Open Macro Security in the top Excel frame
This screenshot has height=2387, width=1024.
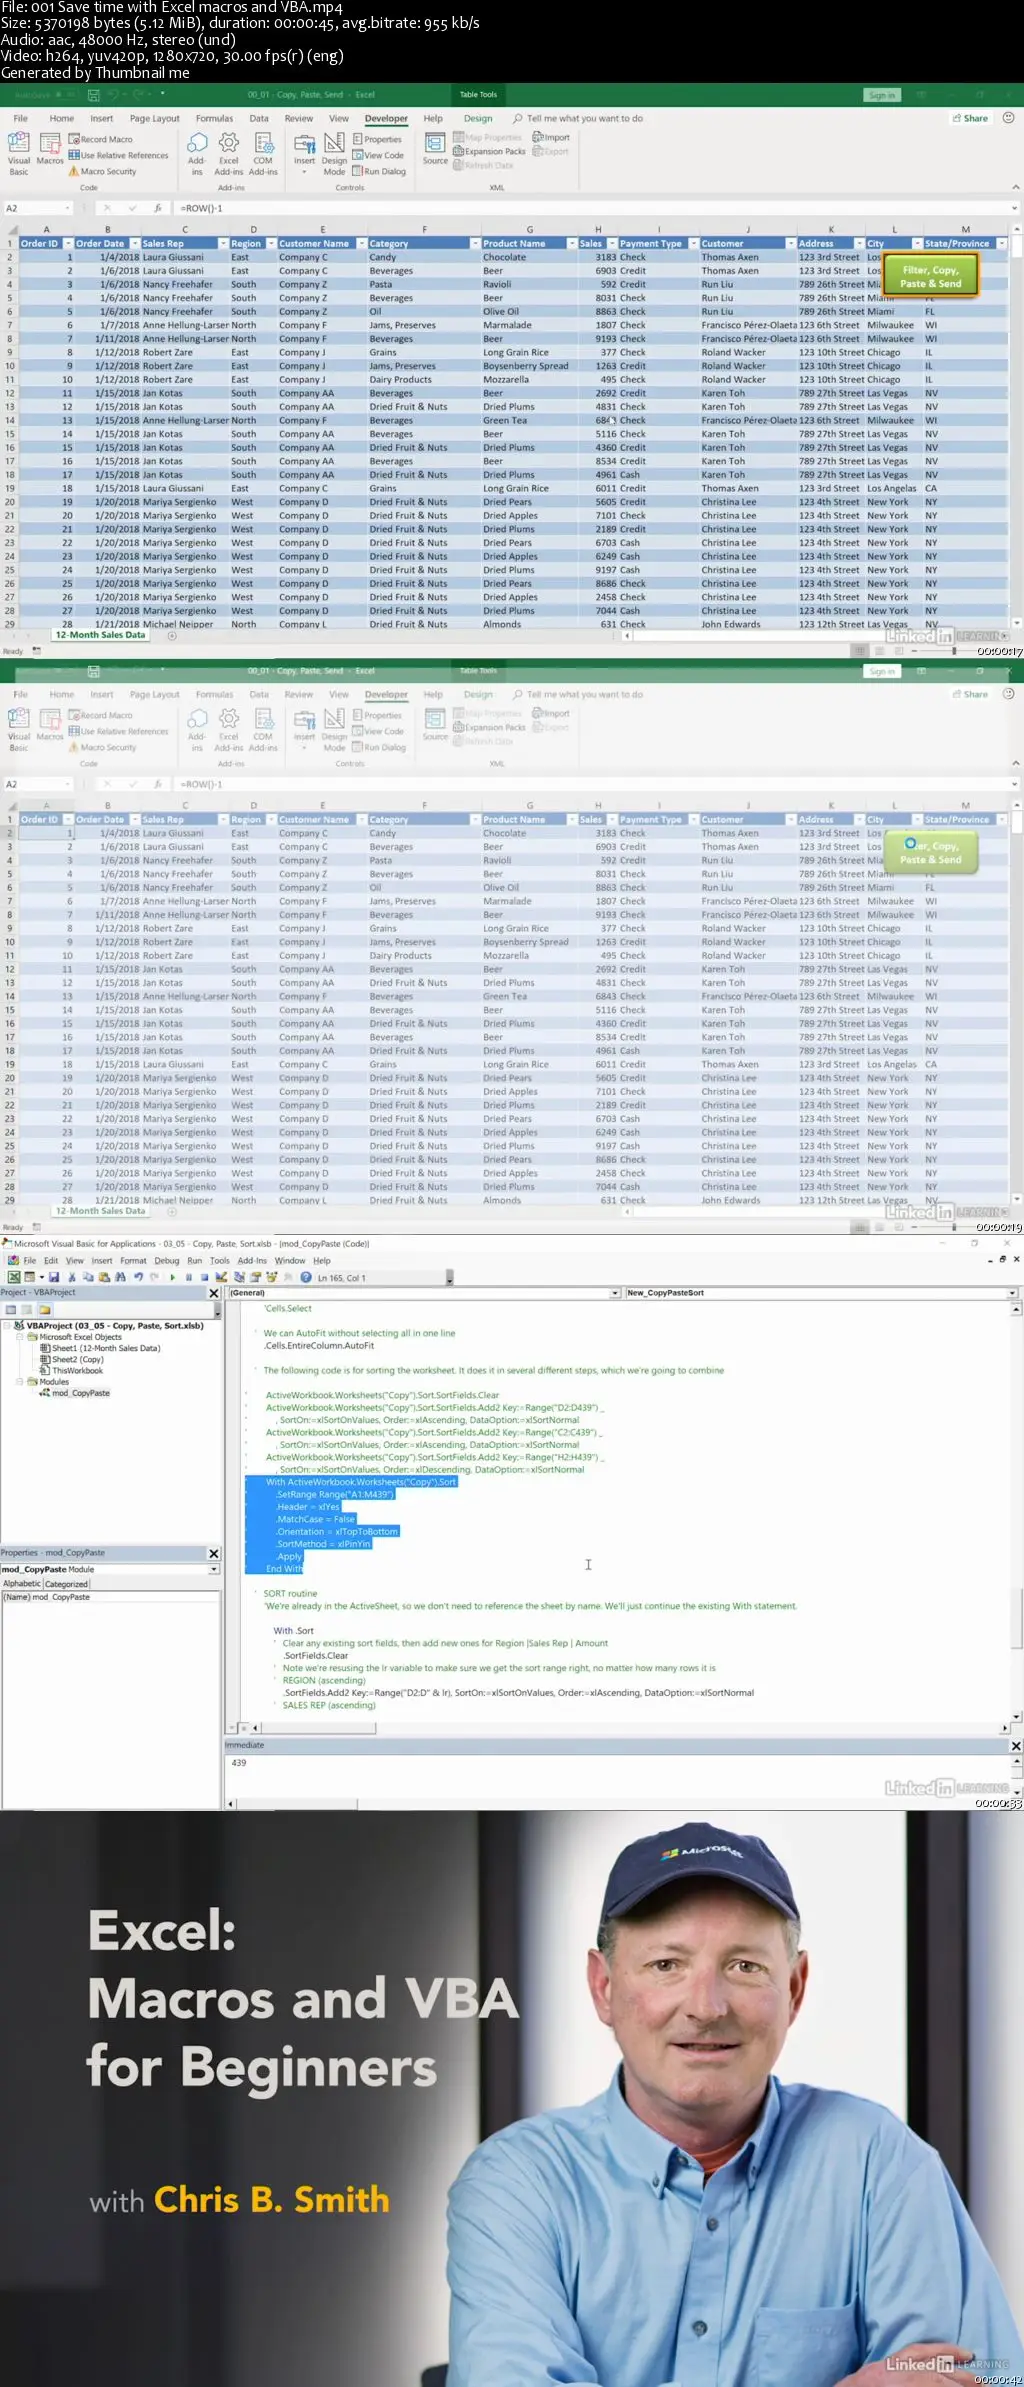(102, 171)
